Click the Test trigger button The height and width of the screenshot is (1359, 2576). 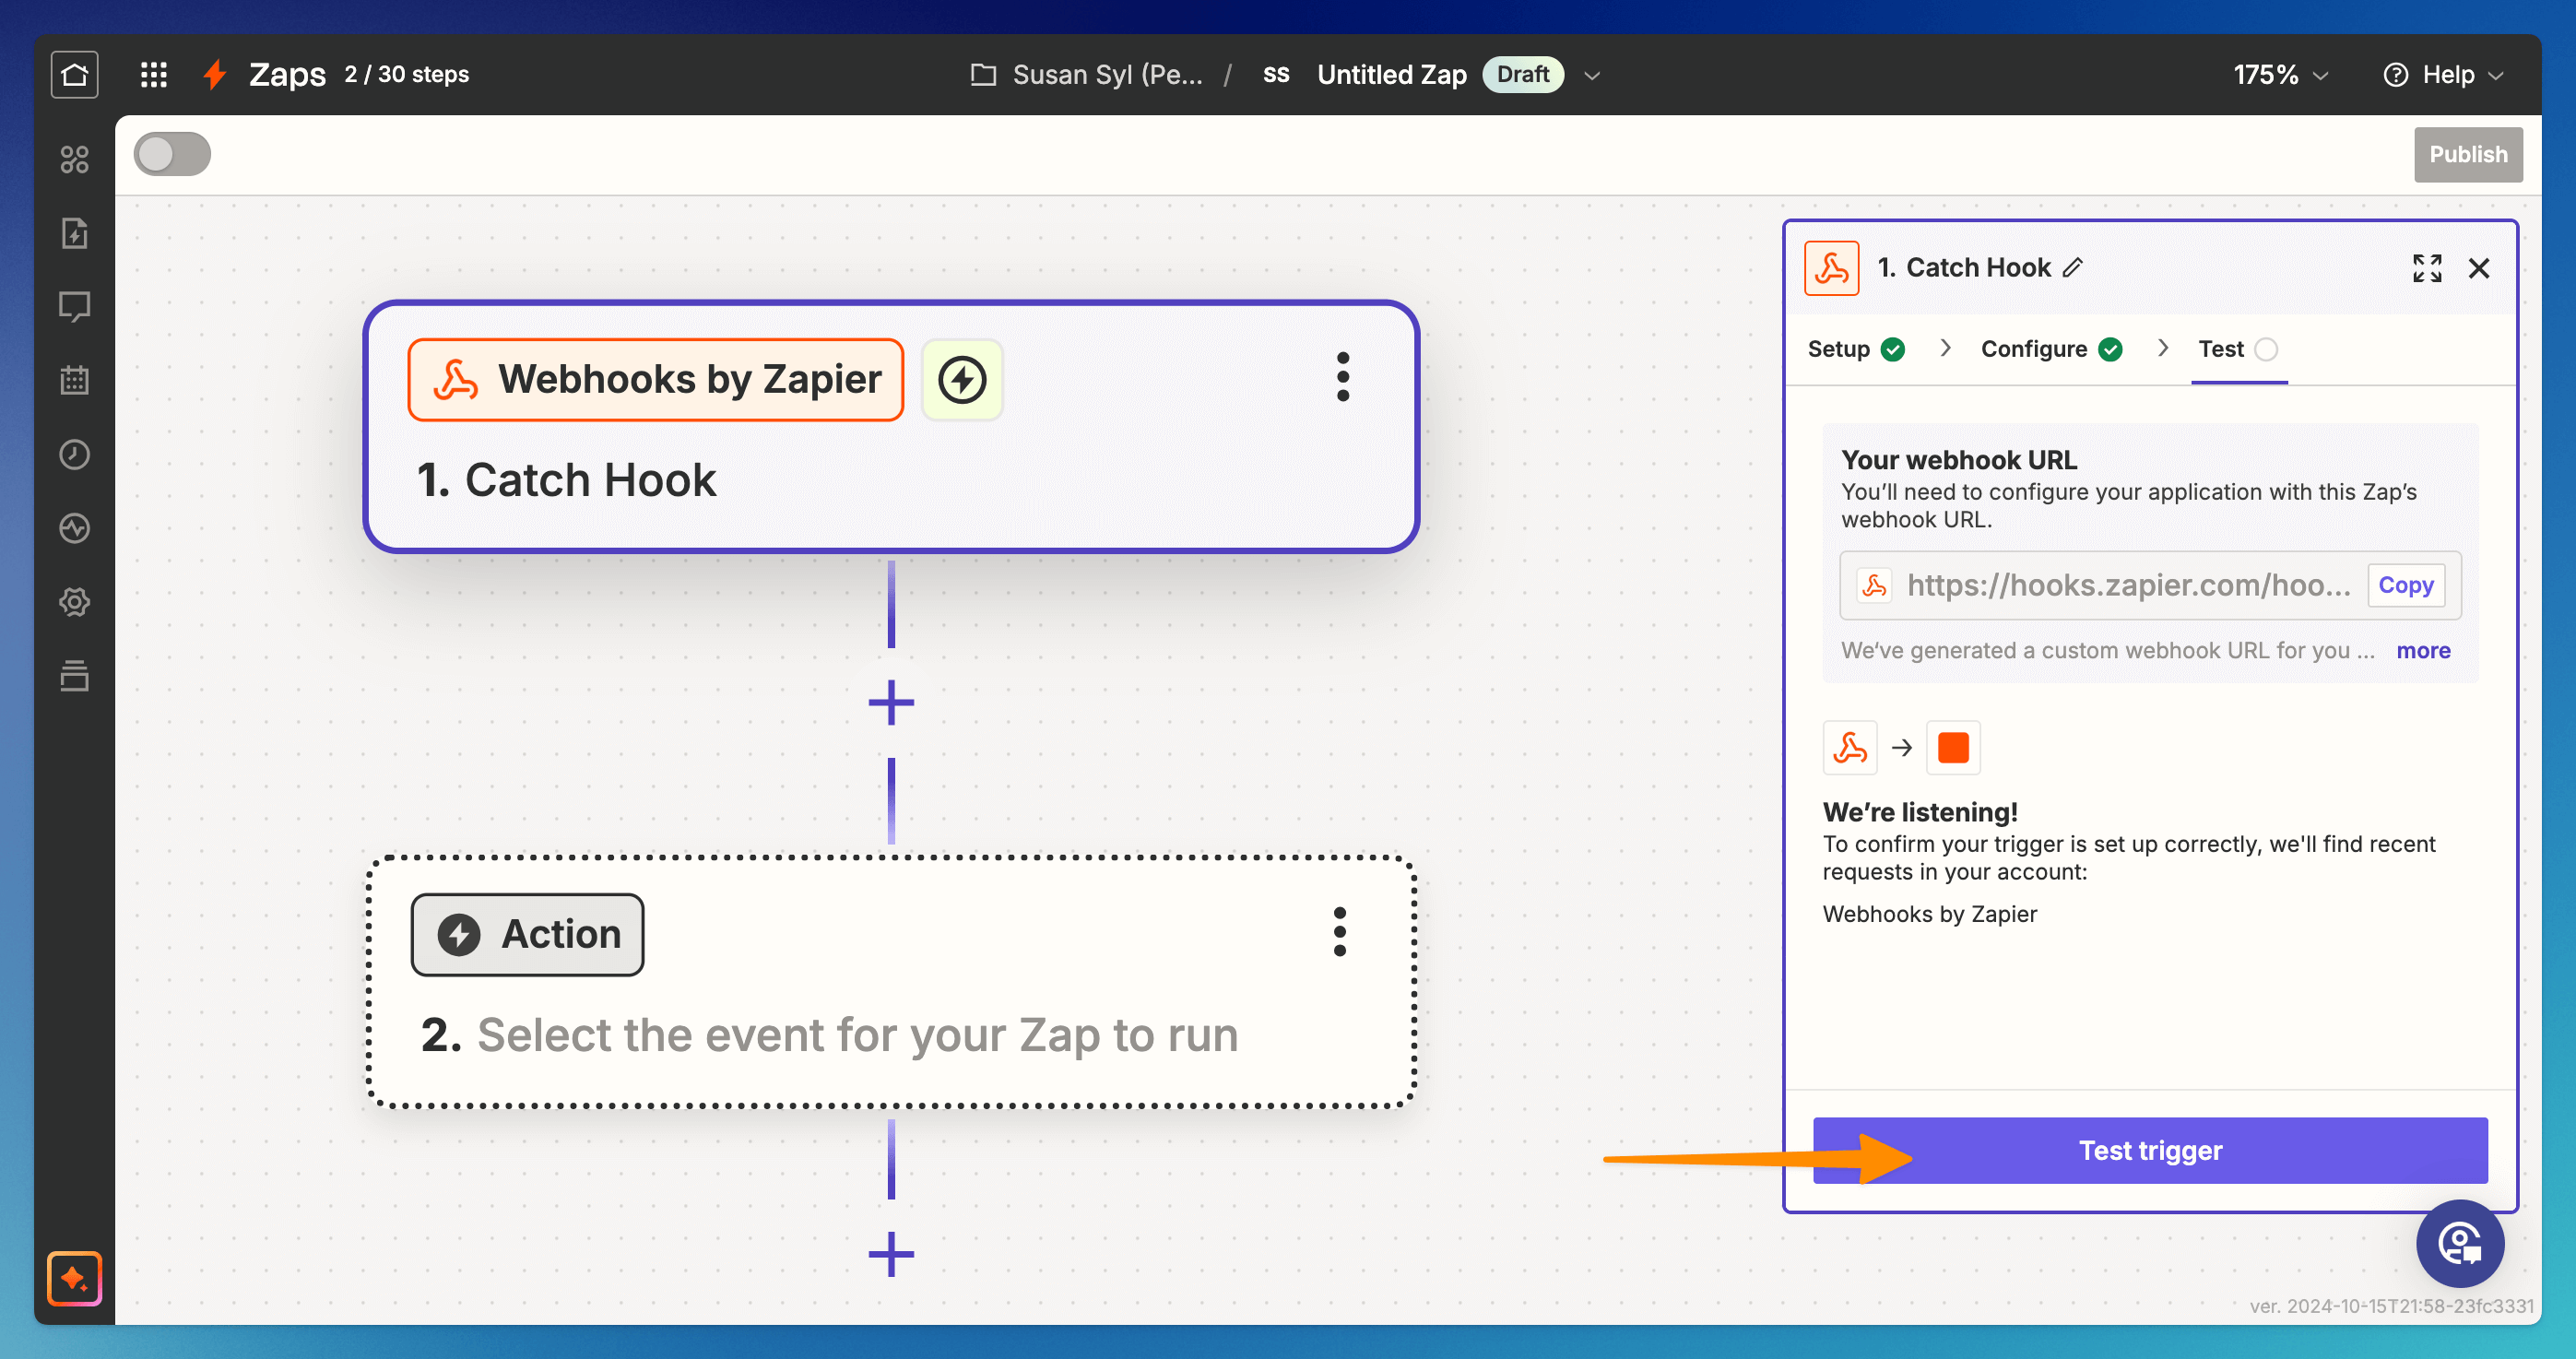point(2149,1150)
